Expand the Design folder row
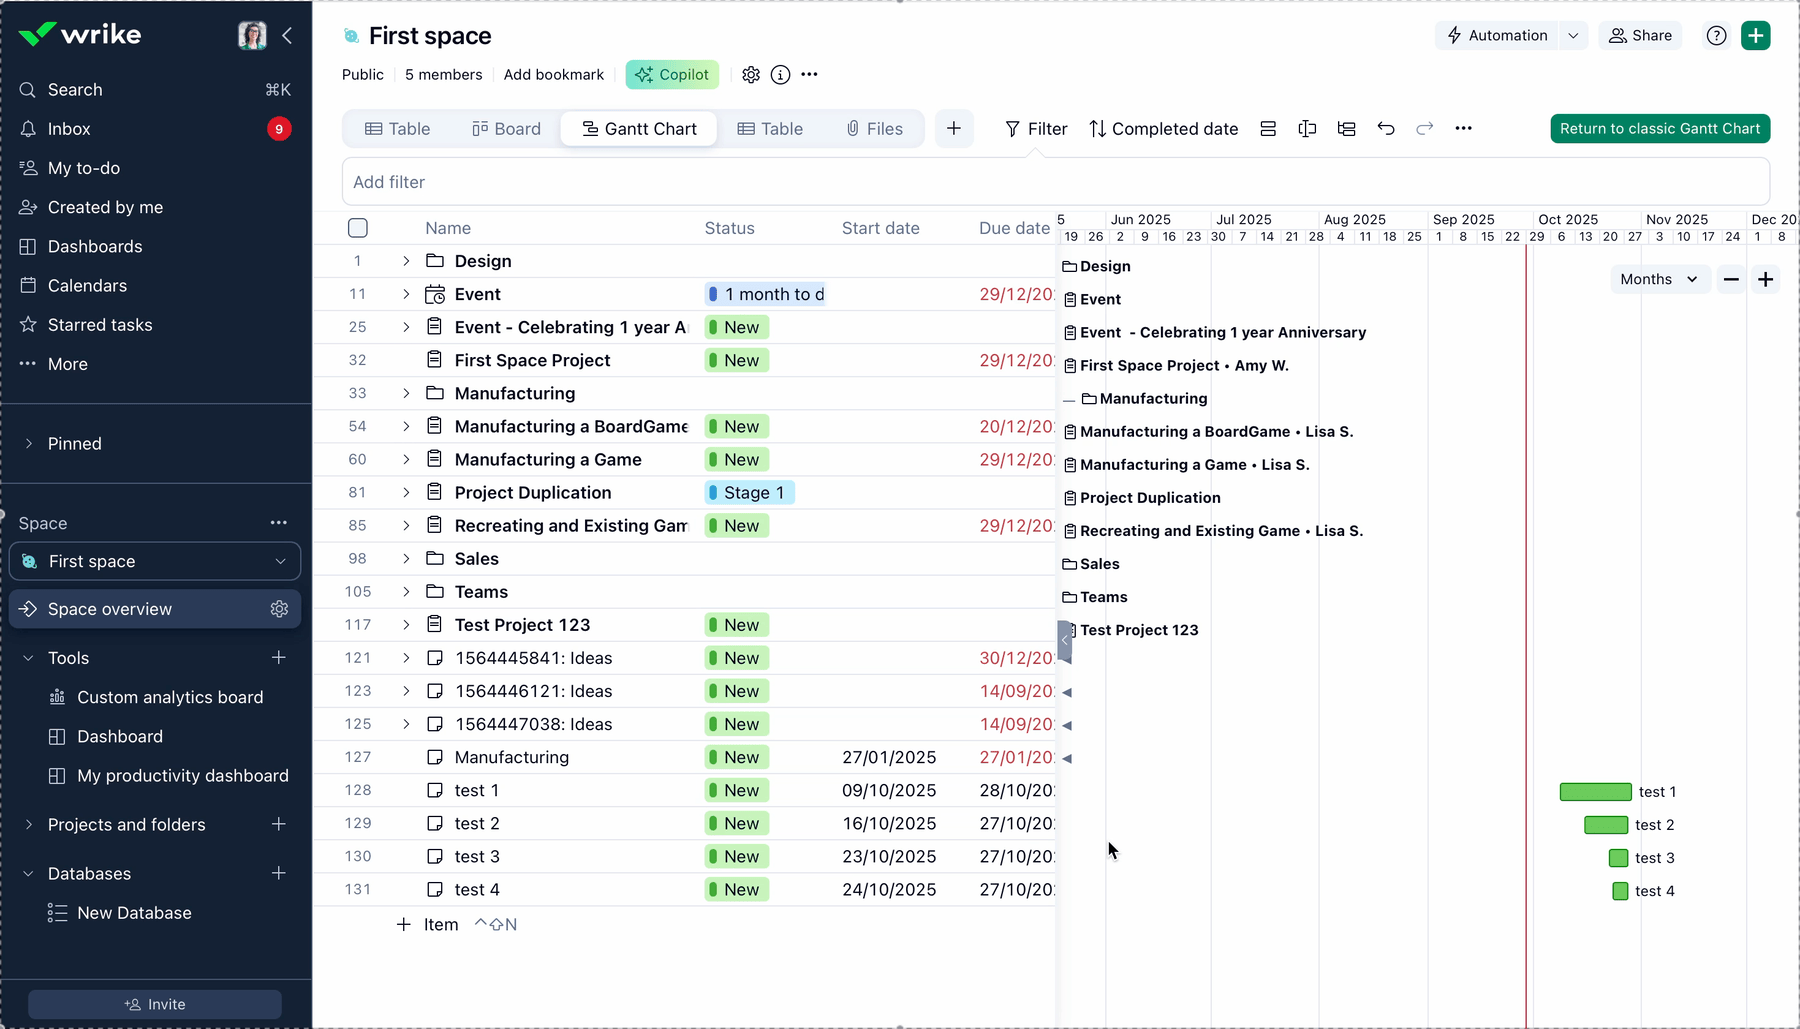1800x1029 pixels. [x=406, y=261]
